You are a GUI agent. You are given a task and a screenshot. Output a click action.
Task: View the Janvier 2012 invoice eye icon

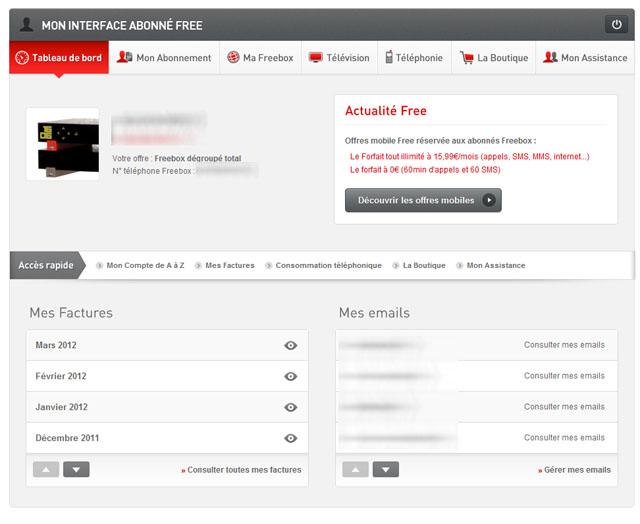coord(291,407)
